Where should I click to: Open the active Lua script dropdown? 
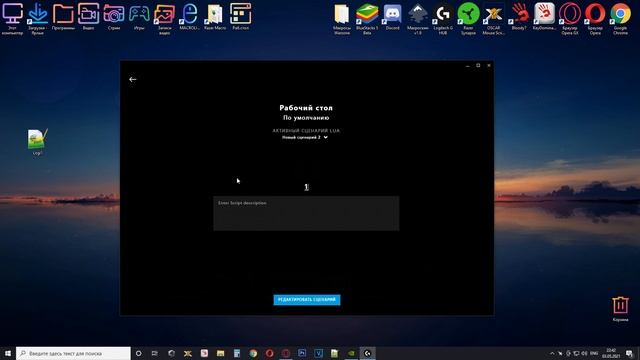pos(305,138)
